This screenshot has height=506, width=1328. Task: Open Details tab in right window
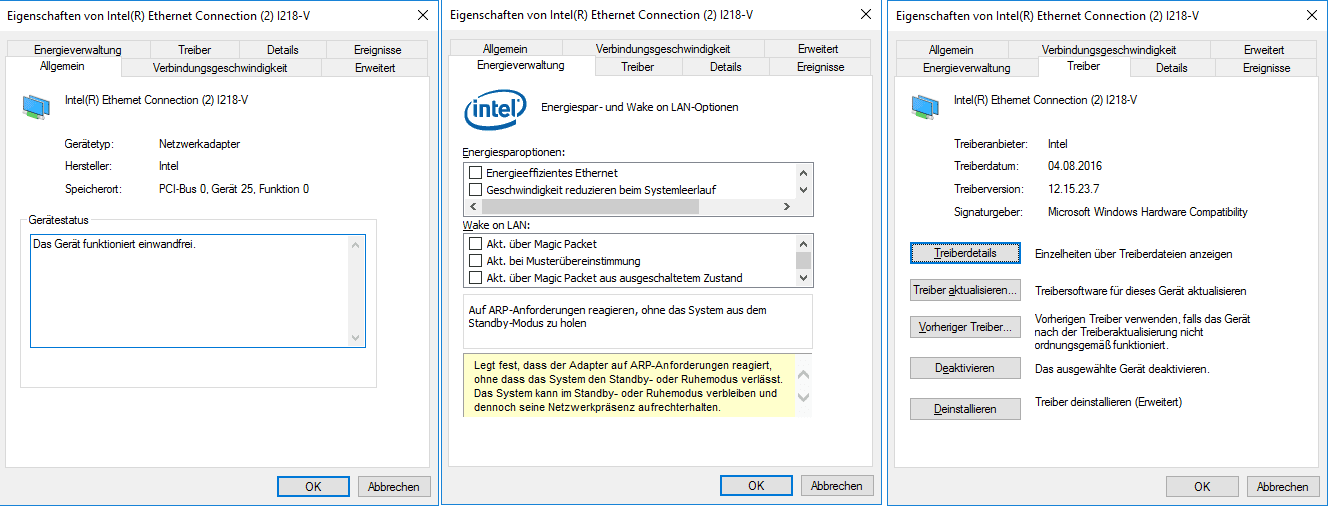pyautogui.click(x=1172, y=68)
